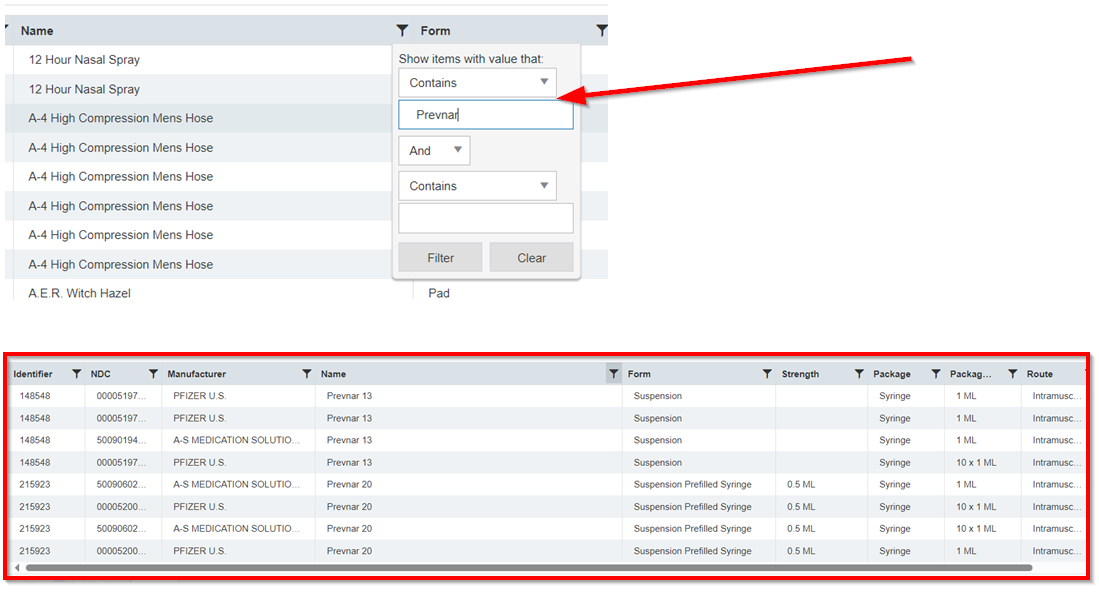Screen dimensions: 1099x597
Task: Open Form filter icon in results grid
Action: coord(767,373)
